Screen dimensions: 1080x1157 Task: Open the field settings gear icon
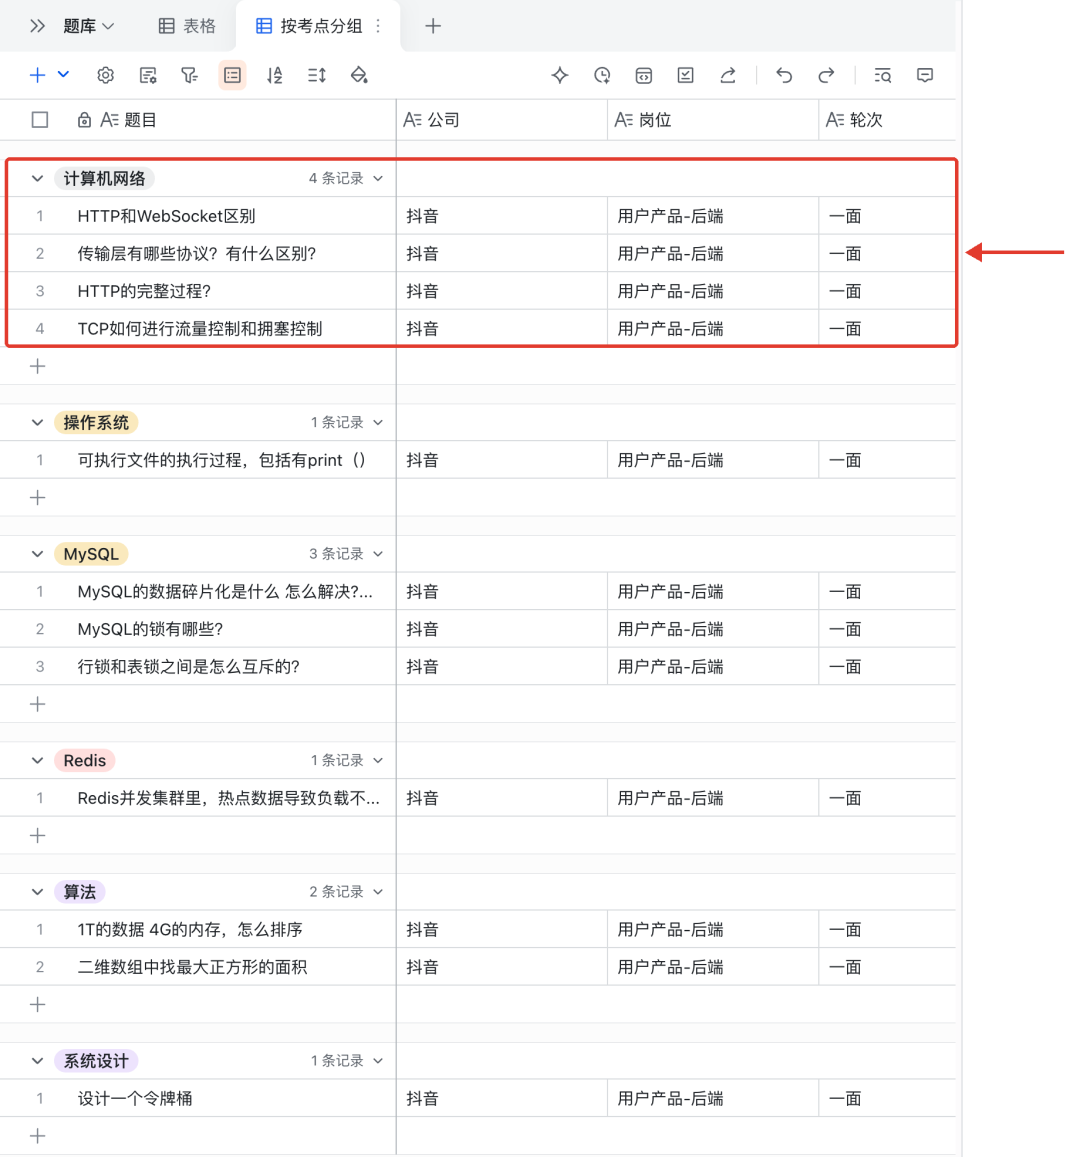coord(105,75)
